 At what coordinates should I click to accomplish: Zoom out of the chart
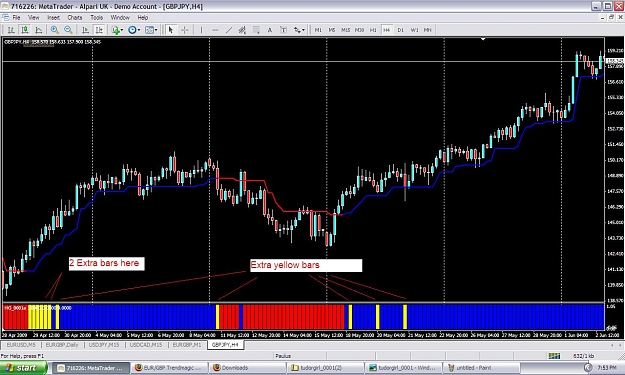point(68,30)
